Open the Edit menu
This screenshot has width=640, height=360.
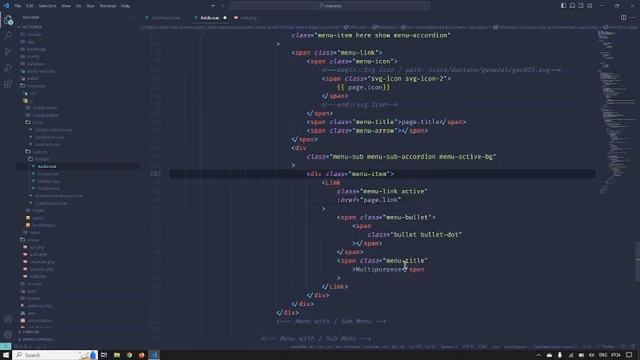click(30, 6)
